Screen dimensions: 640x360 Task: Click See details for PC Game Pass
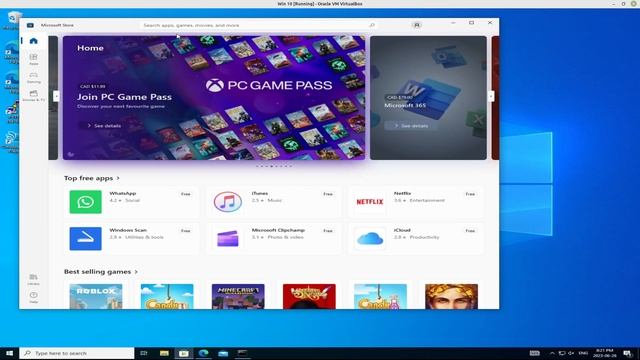click(x=104, y=126)
